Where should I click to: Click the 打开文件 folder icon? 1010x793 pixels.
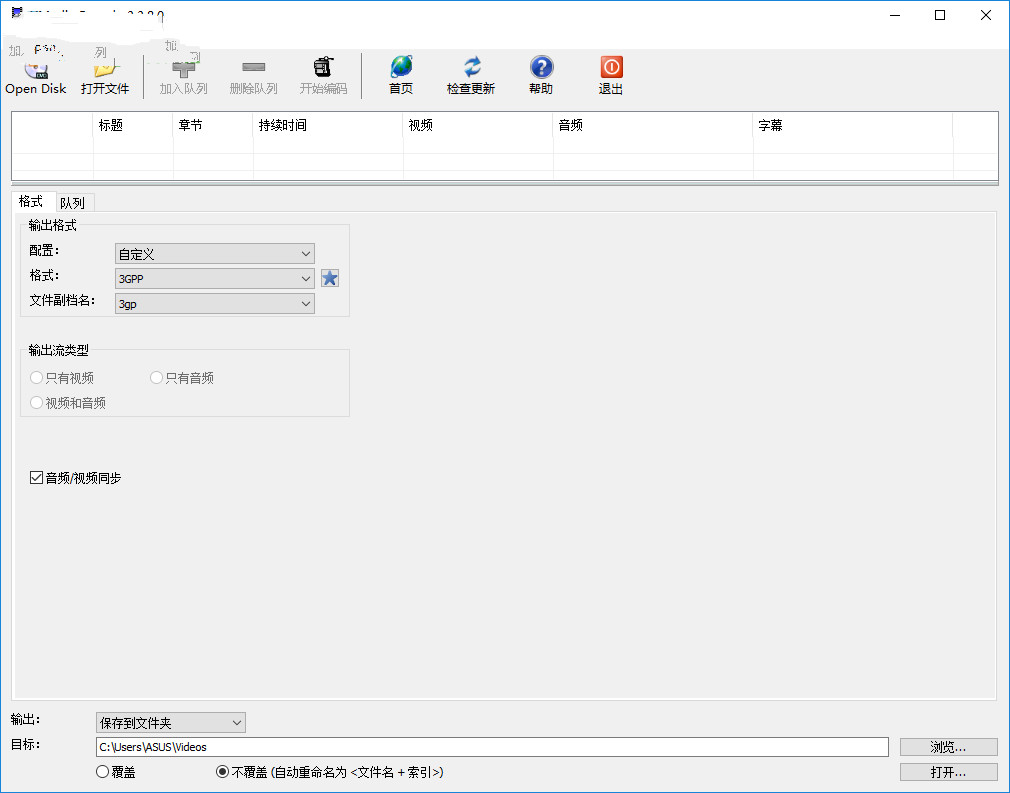(105, 69)
